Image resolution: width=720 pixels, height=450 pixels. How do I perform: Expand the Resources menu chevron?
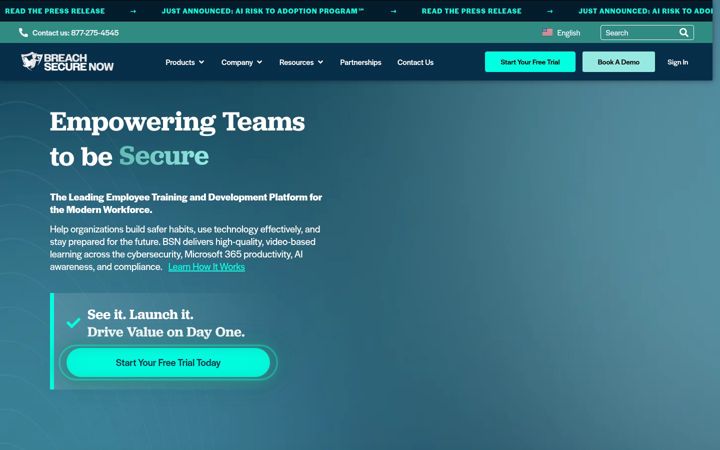pyautogui.click(x=321, y=62)
